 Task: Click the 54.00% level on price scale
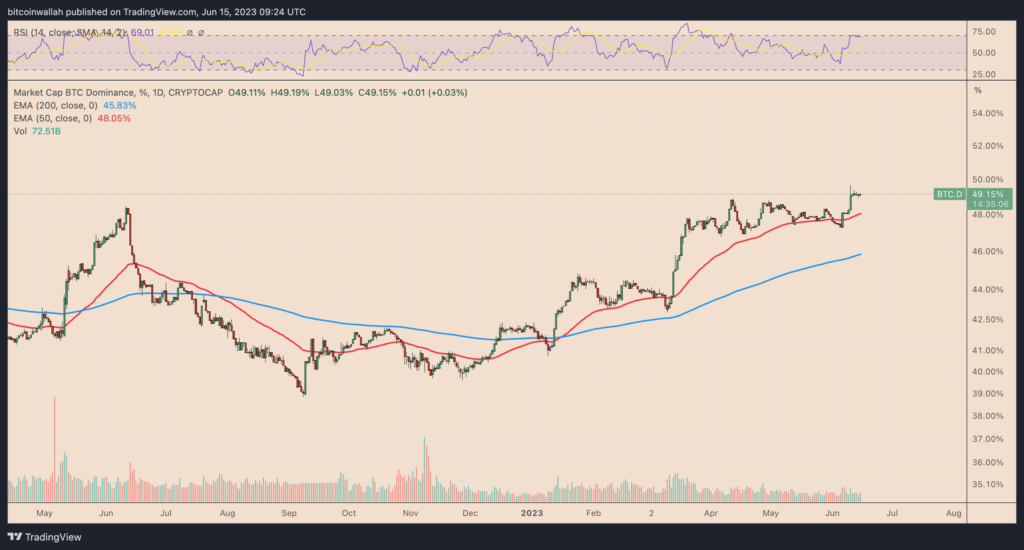point(987,113)
